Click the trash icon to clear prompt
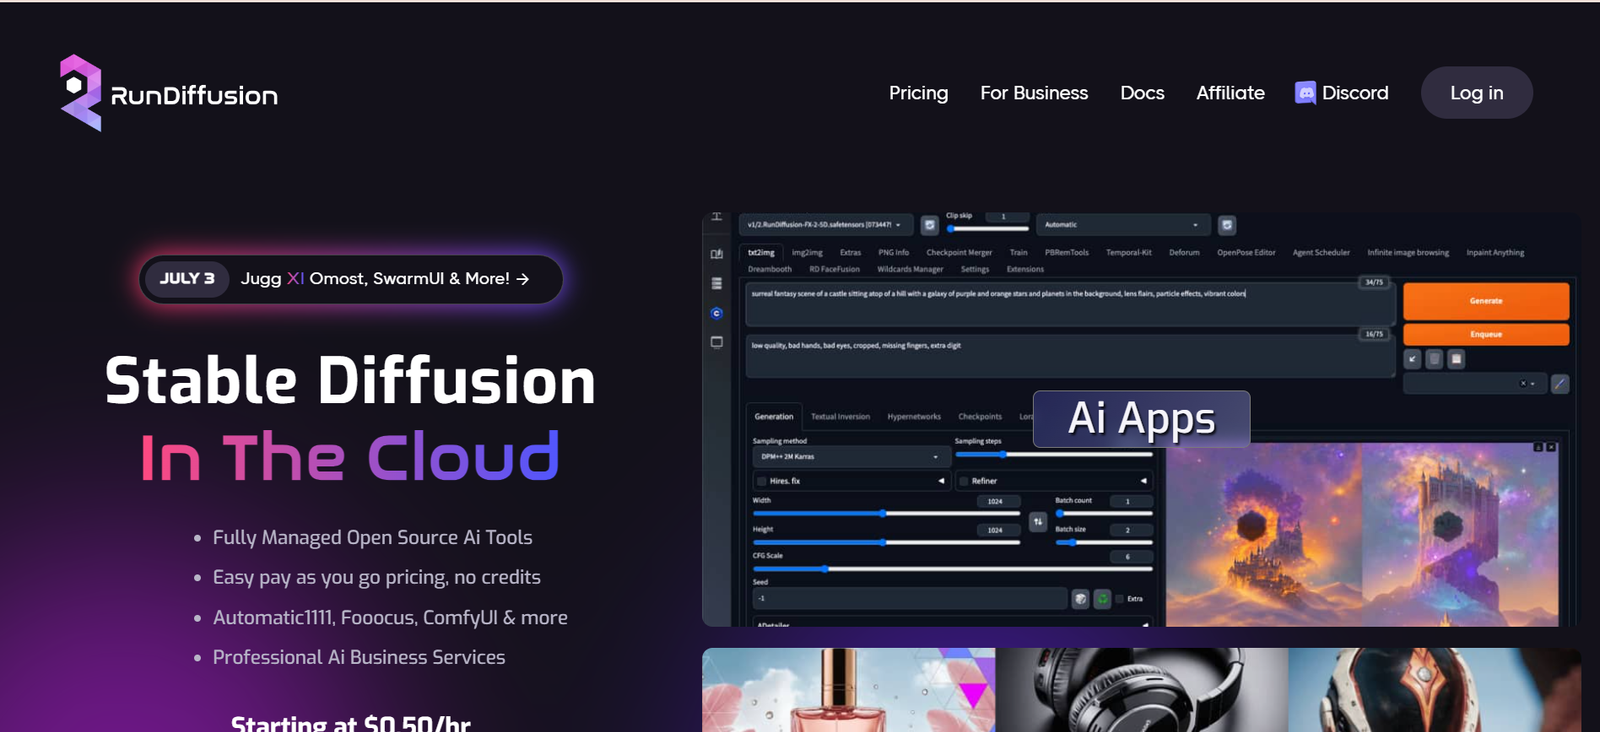Viewport: 1600px width, 732px height. pyautogui.click(x=1434, y=358)
